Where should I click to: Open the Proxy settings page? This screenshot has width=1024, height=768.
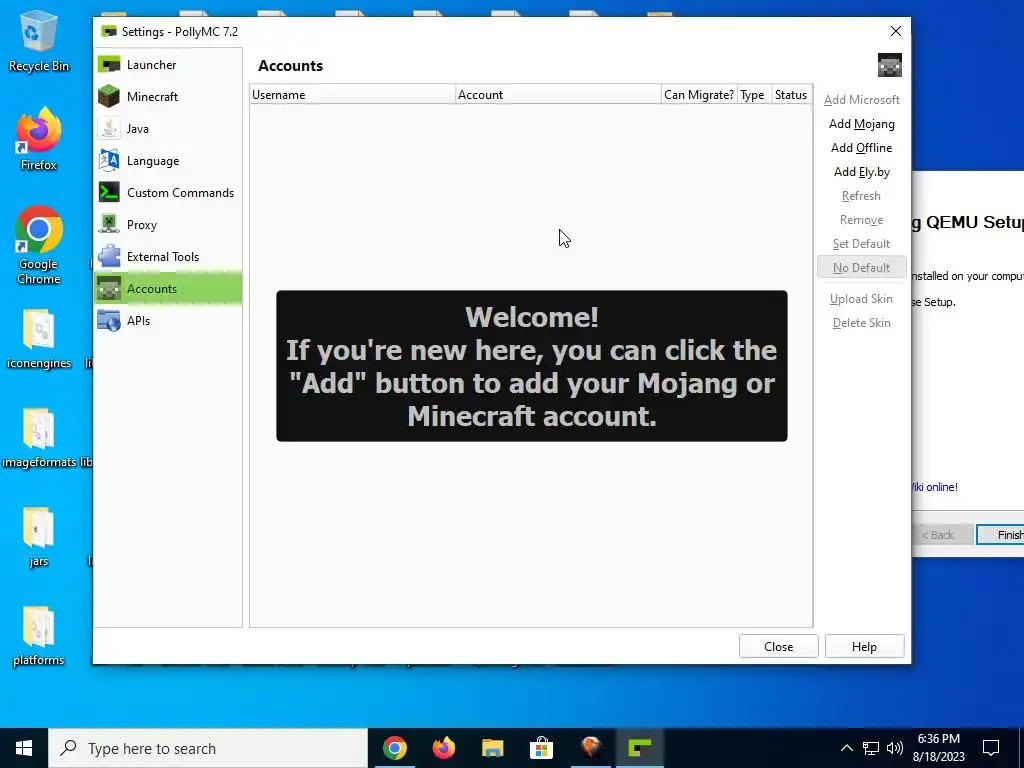pos(168,225)
